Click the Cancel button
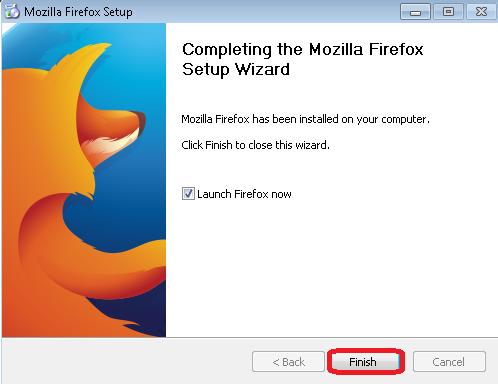Screen dimensions: 498x384 click(x=449, y=362)
